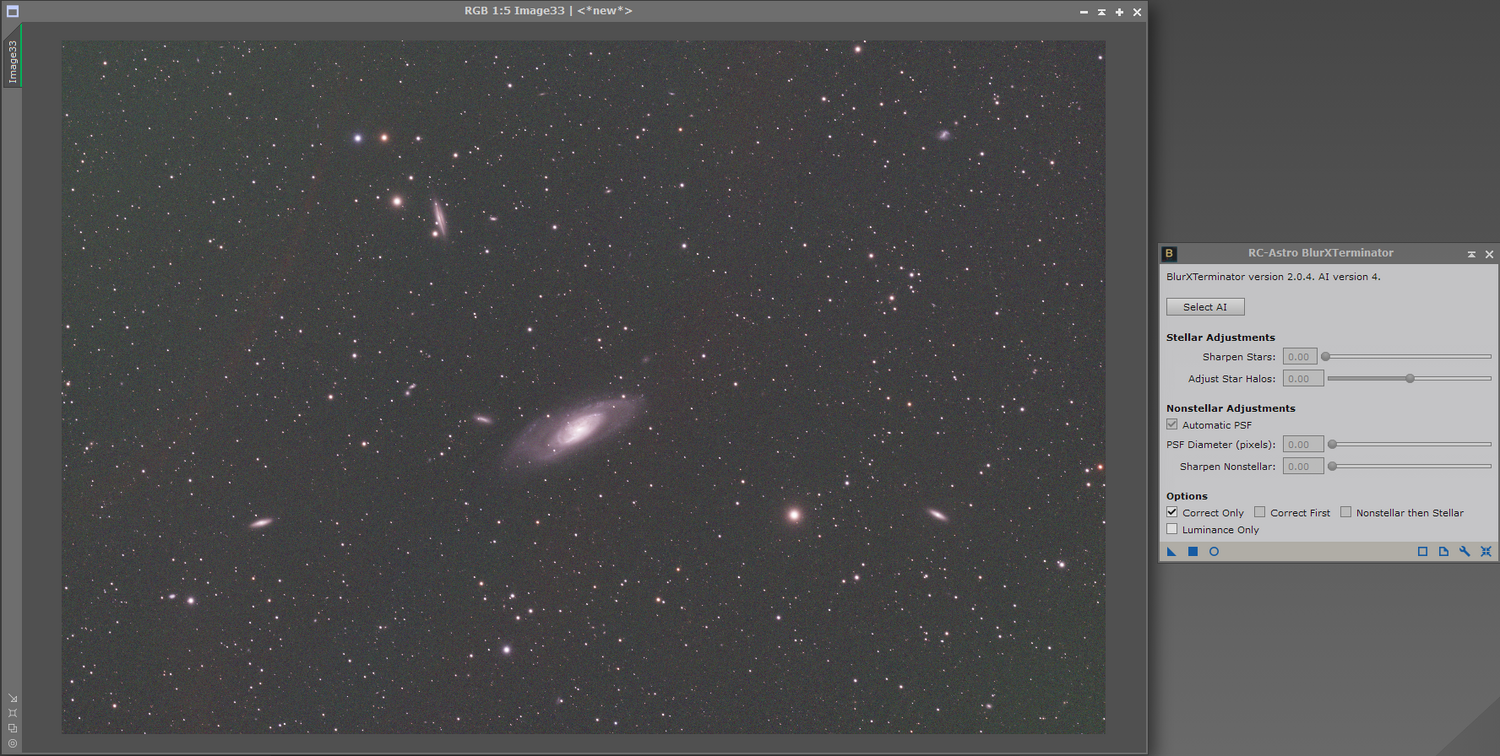
Task: Click the preferences wrench icon in BlurXTerminator
Action: [x=1464, y=552]
